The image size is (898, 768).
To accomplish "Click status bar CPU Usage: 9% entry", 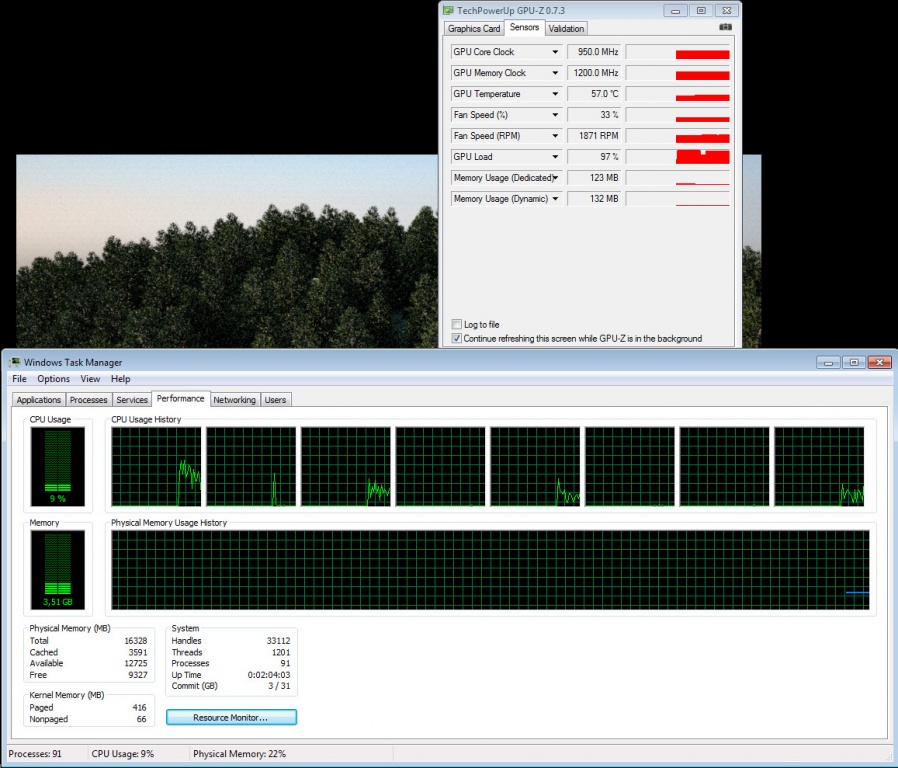I will 123,754.
